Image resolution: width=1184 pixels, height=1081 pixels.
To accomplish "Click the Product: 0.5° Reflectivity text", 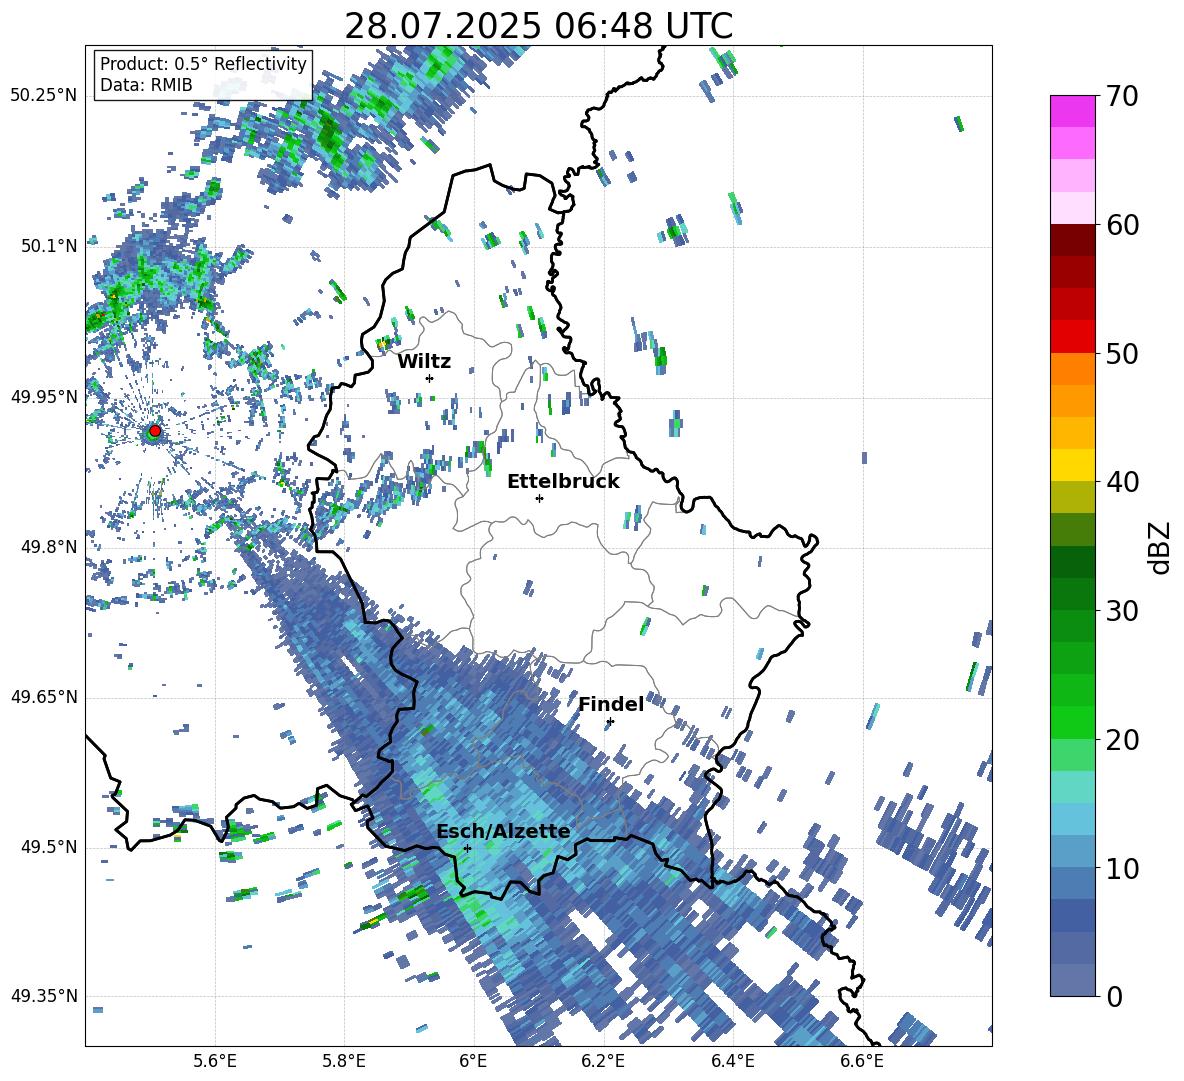I will click(203, 63).
